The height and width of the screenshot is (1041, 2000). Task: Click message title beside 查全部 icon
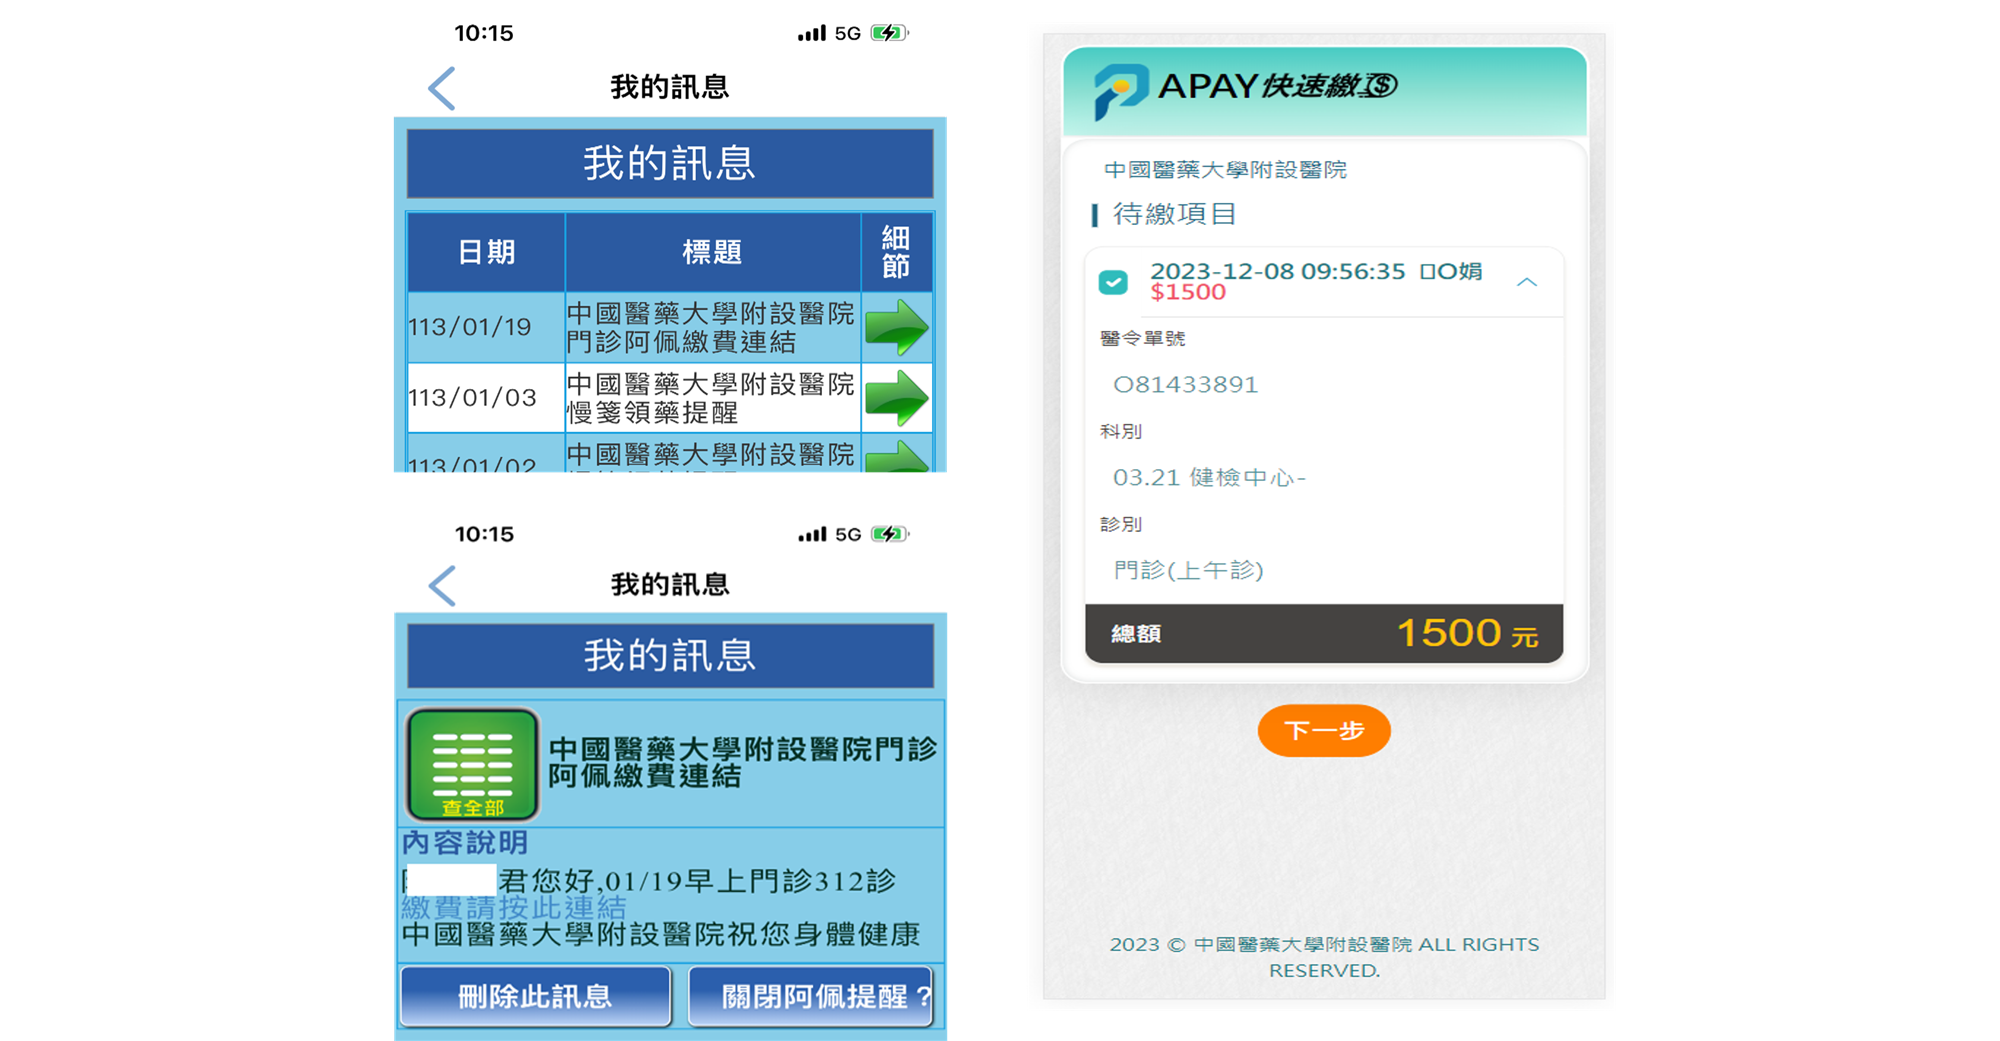[742, 762]
